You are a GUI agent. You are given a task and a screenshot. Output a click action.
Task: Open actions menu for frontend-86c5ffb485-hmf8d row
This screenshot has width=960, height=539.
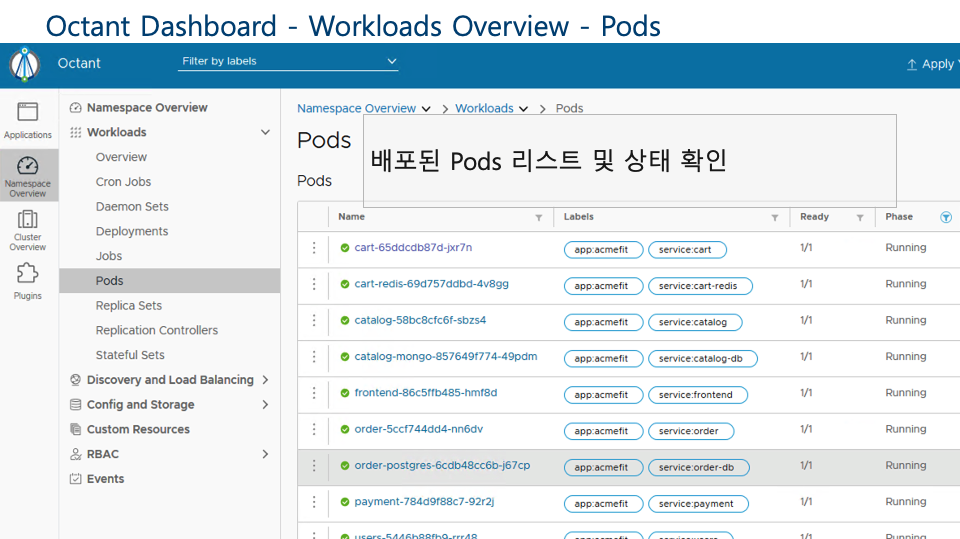pyautogui.click(x=314, y=393)
